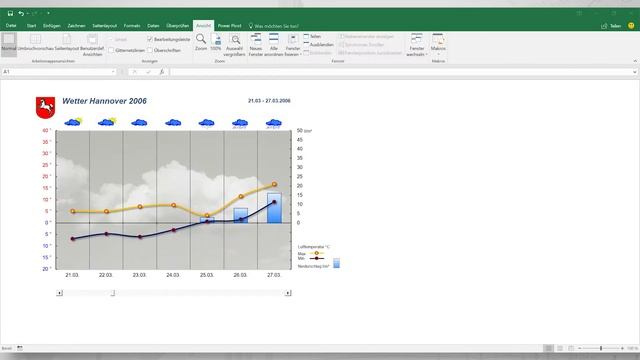
Task: Click Ausblenden to hide the window
Action: (x=318, y=44)
